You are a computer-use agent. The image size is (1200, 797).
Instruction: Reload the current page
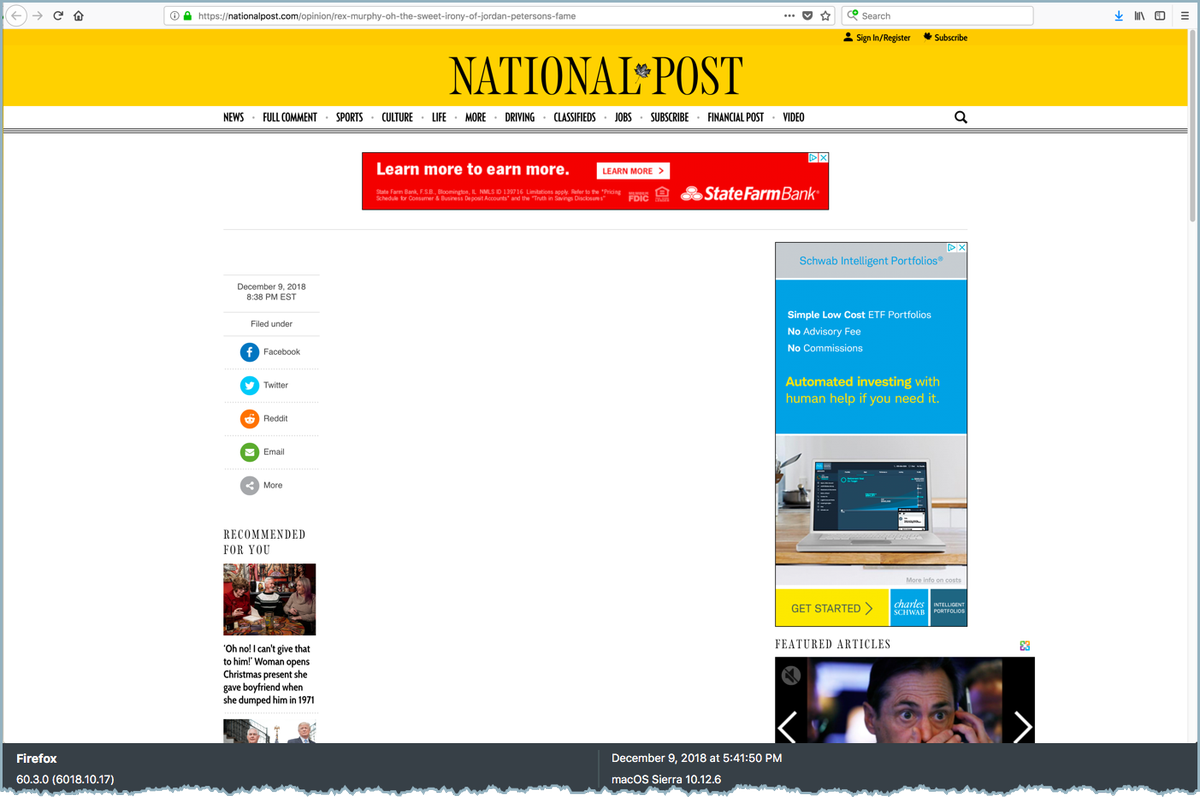[58, 16]
